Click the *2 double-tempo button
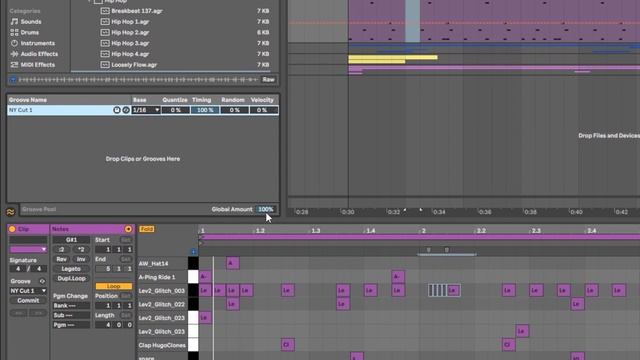Image resolution: width=640 pixels, height=360 pixels. (x=81, y=249)
